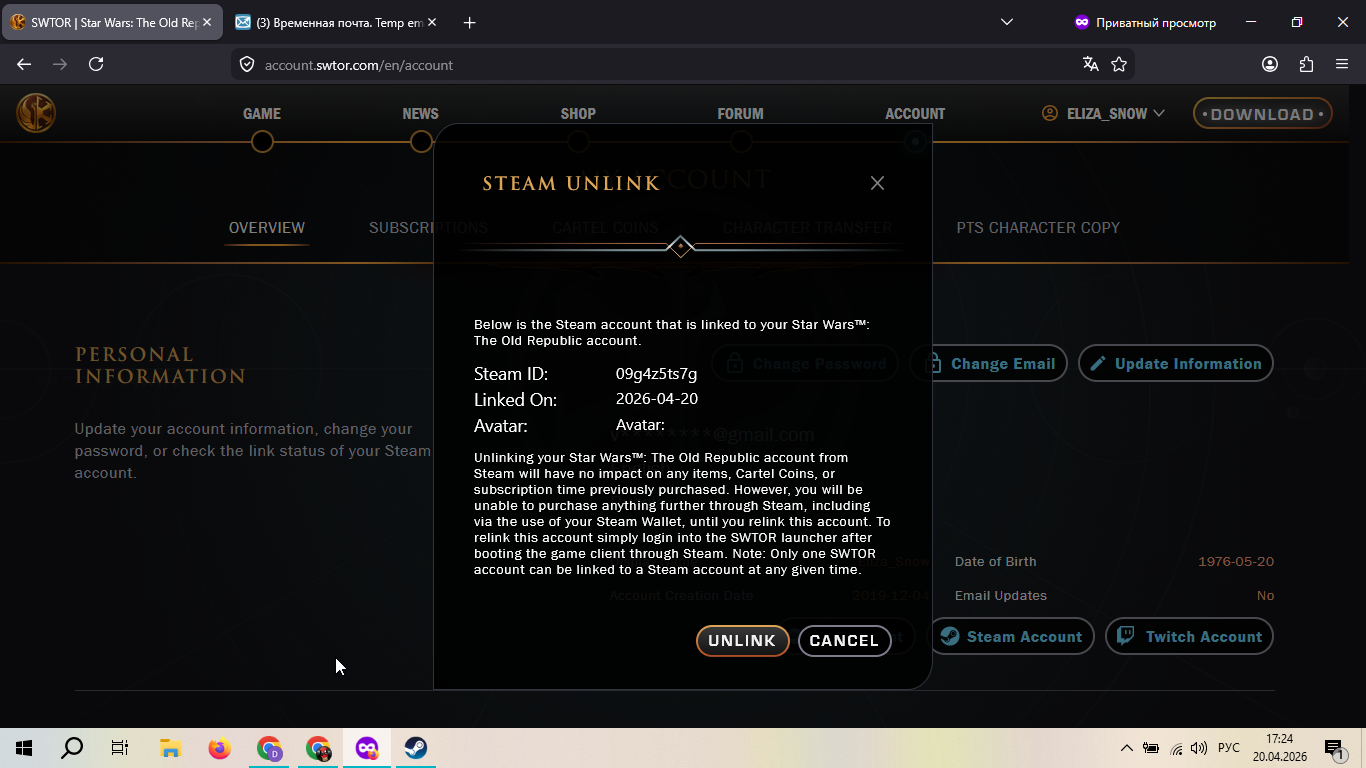Switch to the PTS CHARACTER COPY tab
Viewport: 1366px width, 768px height.
point(1038,228)
